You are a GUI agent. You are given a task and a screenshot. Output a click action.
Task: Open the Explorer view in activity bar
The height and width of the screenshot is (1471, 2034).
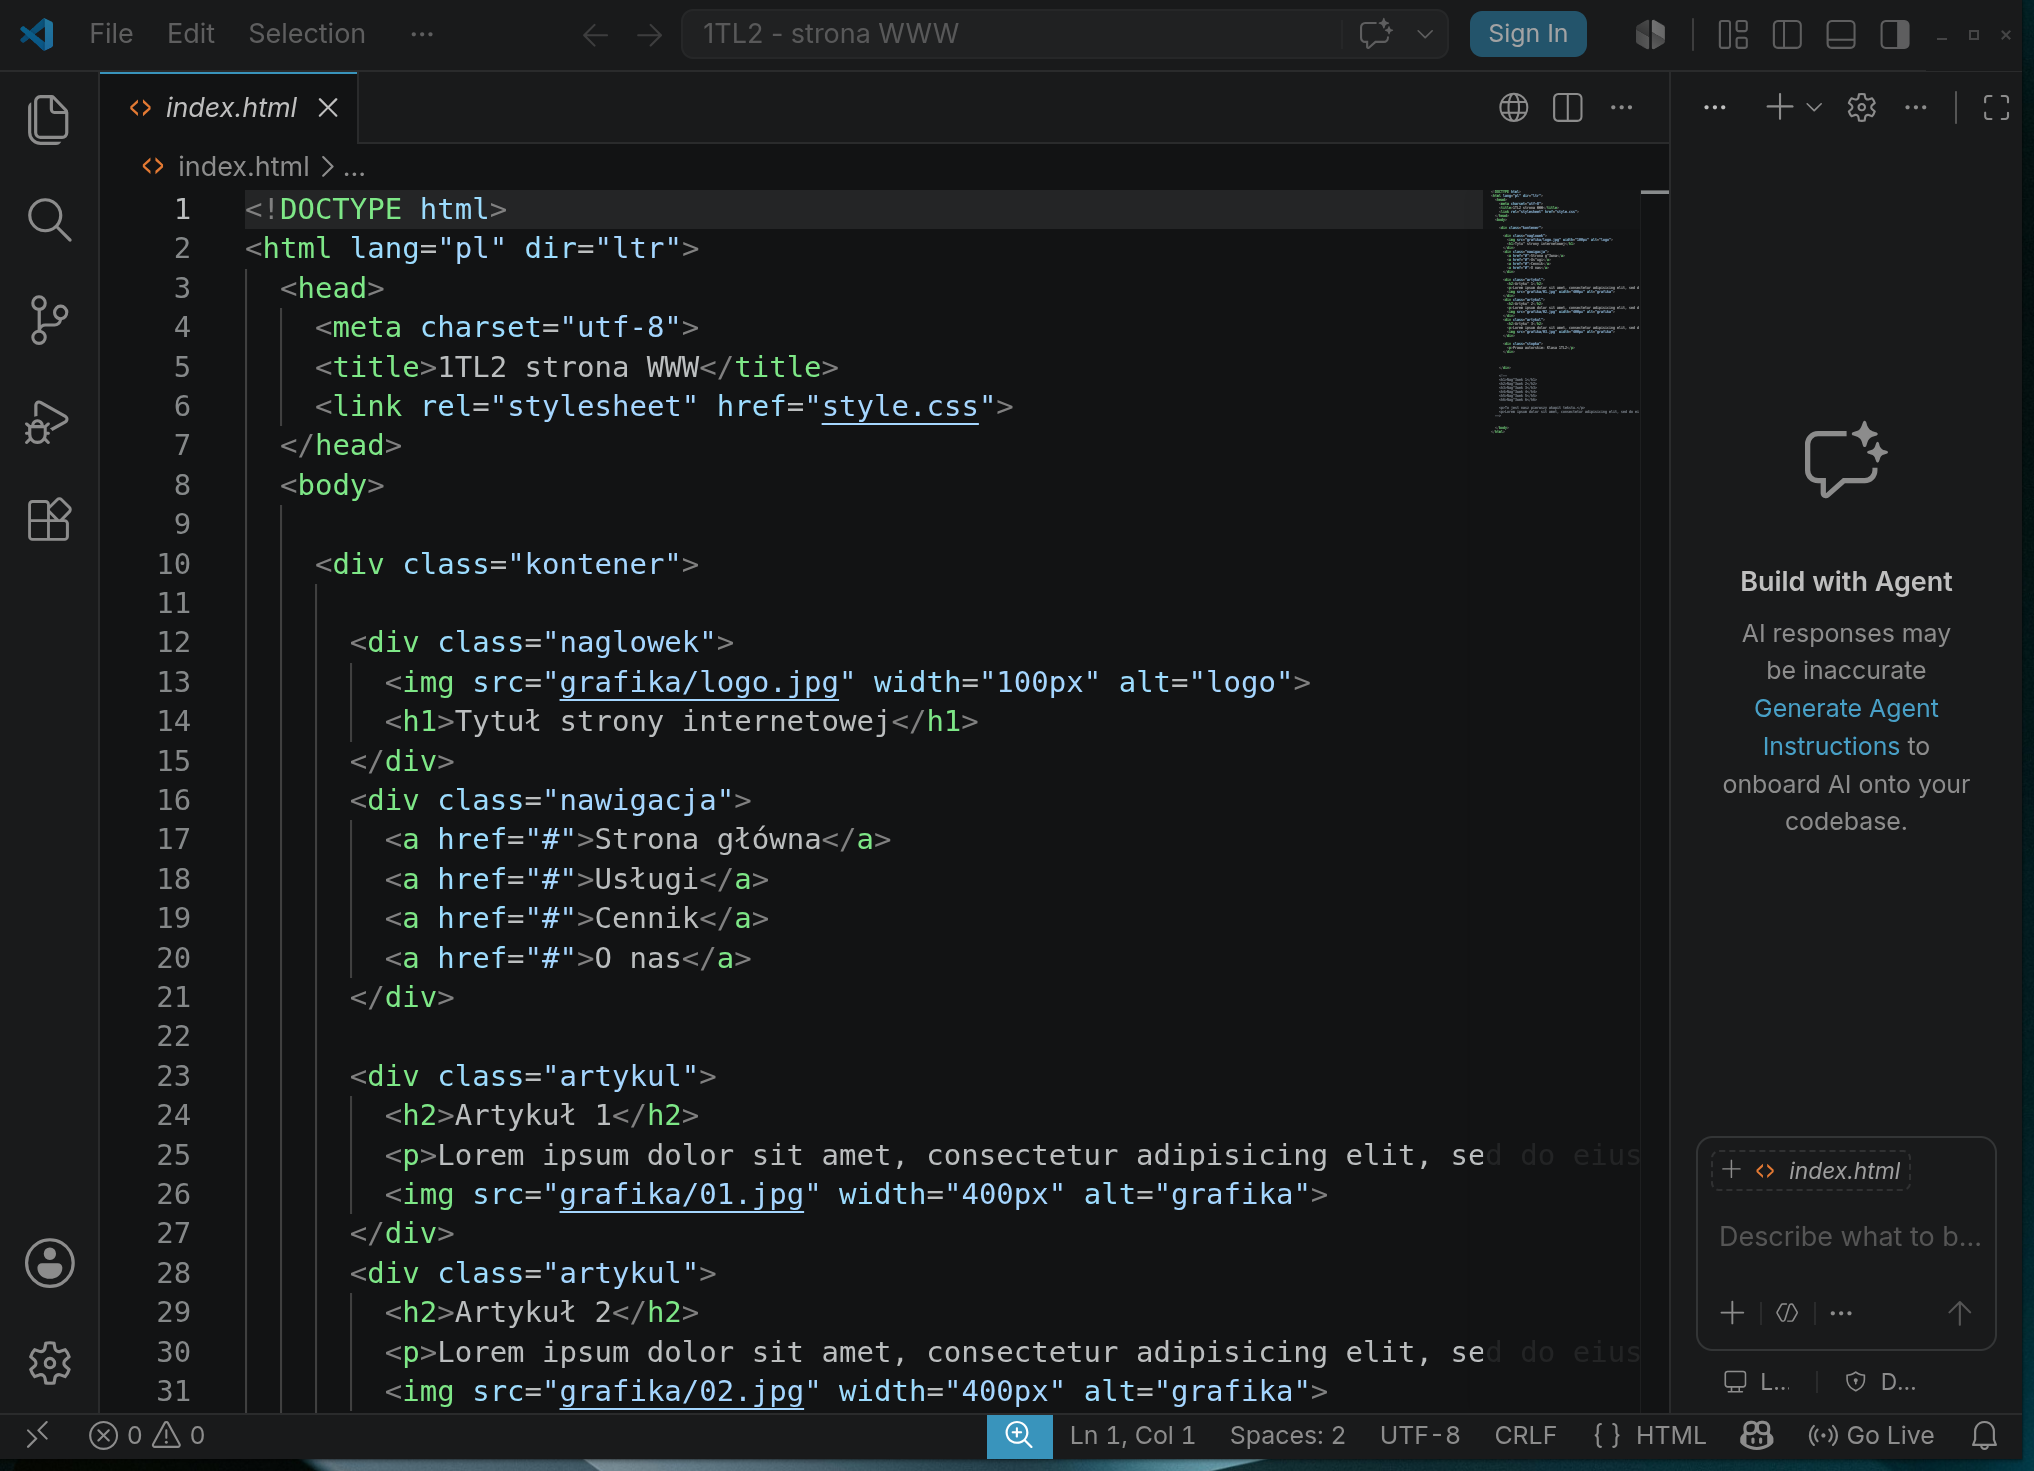pos(48,119)
